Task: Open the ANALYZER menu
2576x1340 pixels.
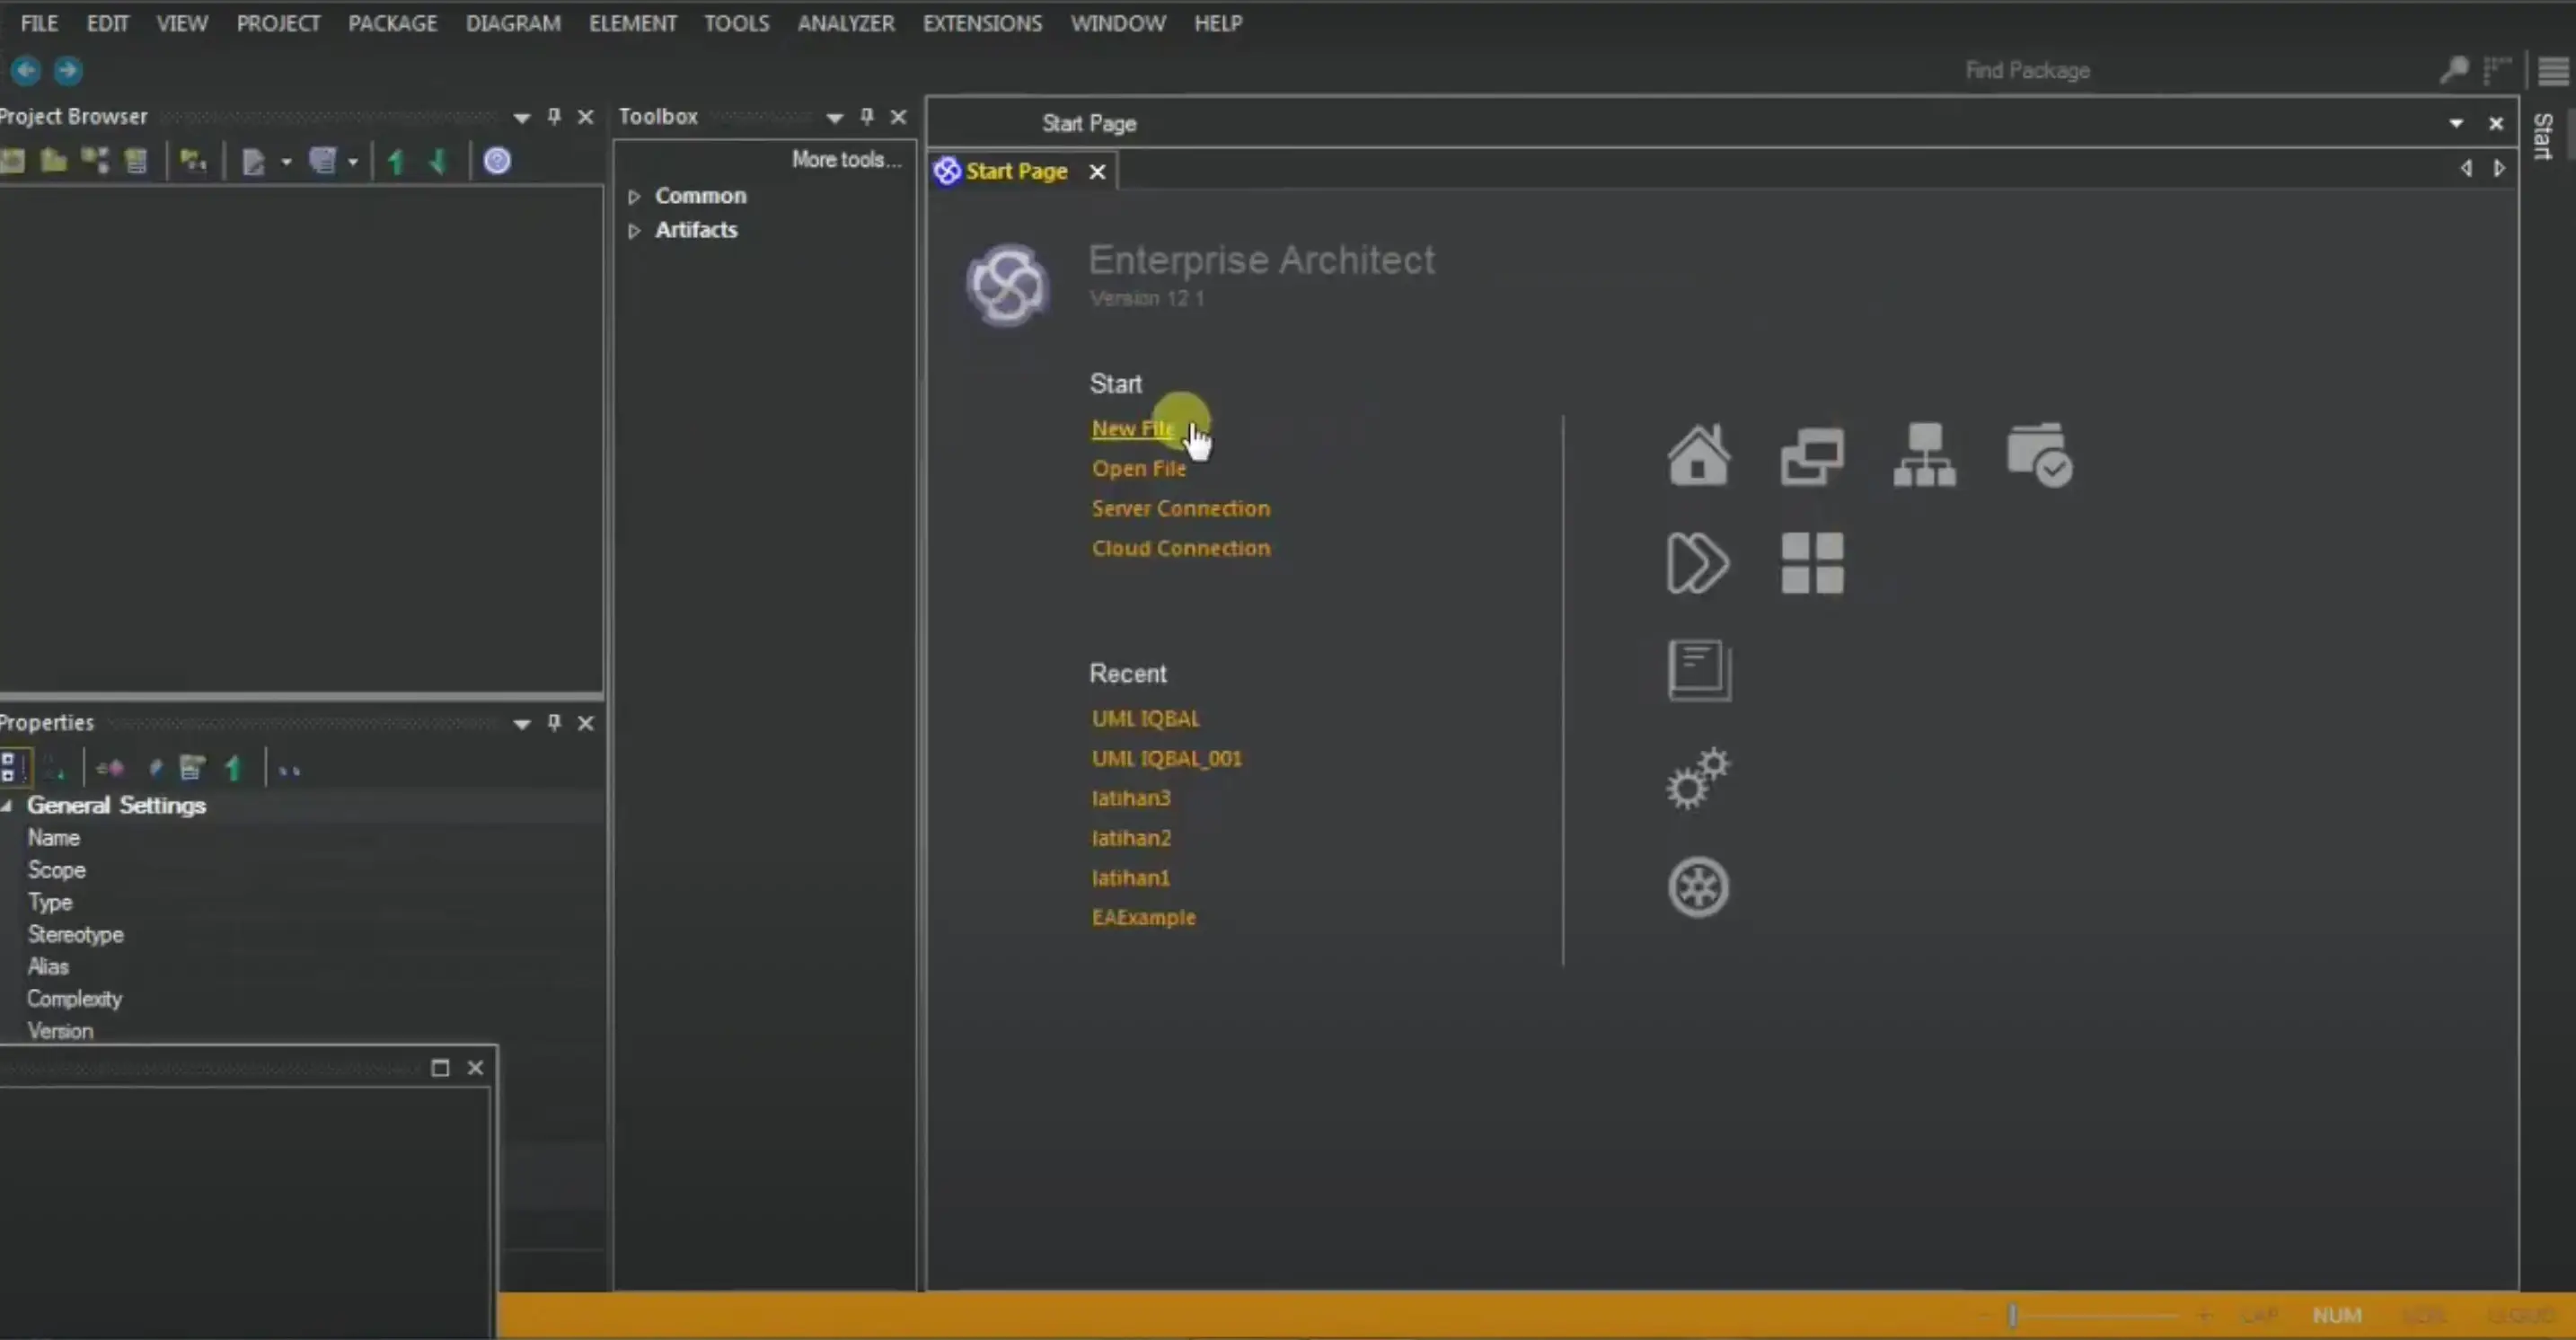Action: pyautogui.click(x=846, y=23)
